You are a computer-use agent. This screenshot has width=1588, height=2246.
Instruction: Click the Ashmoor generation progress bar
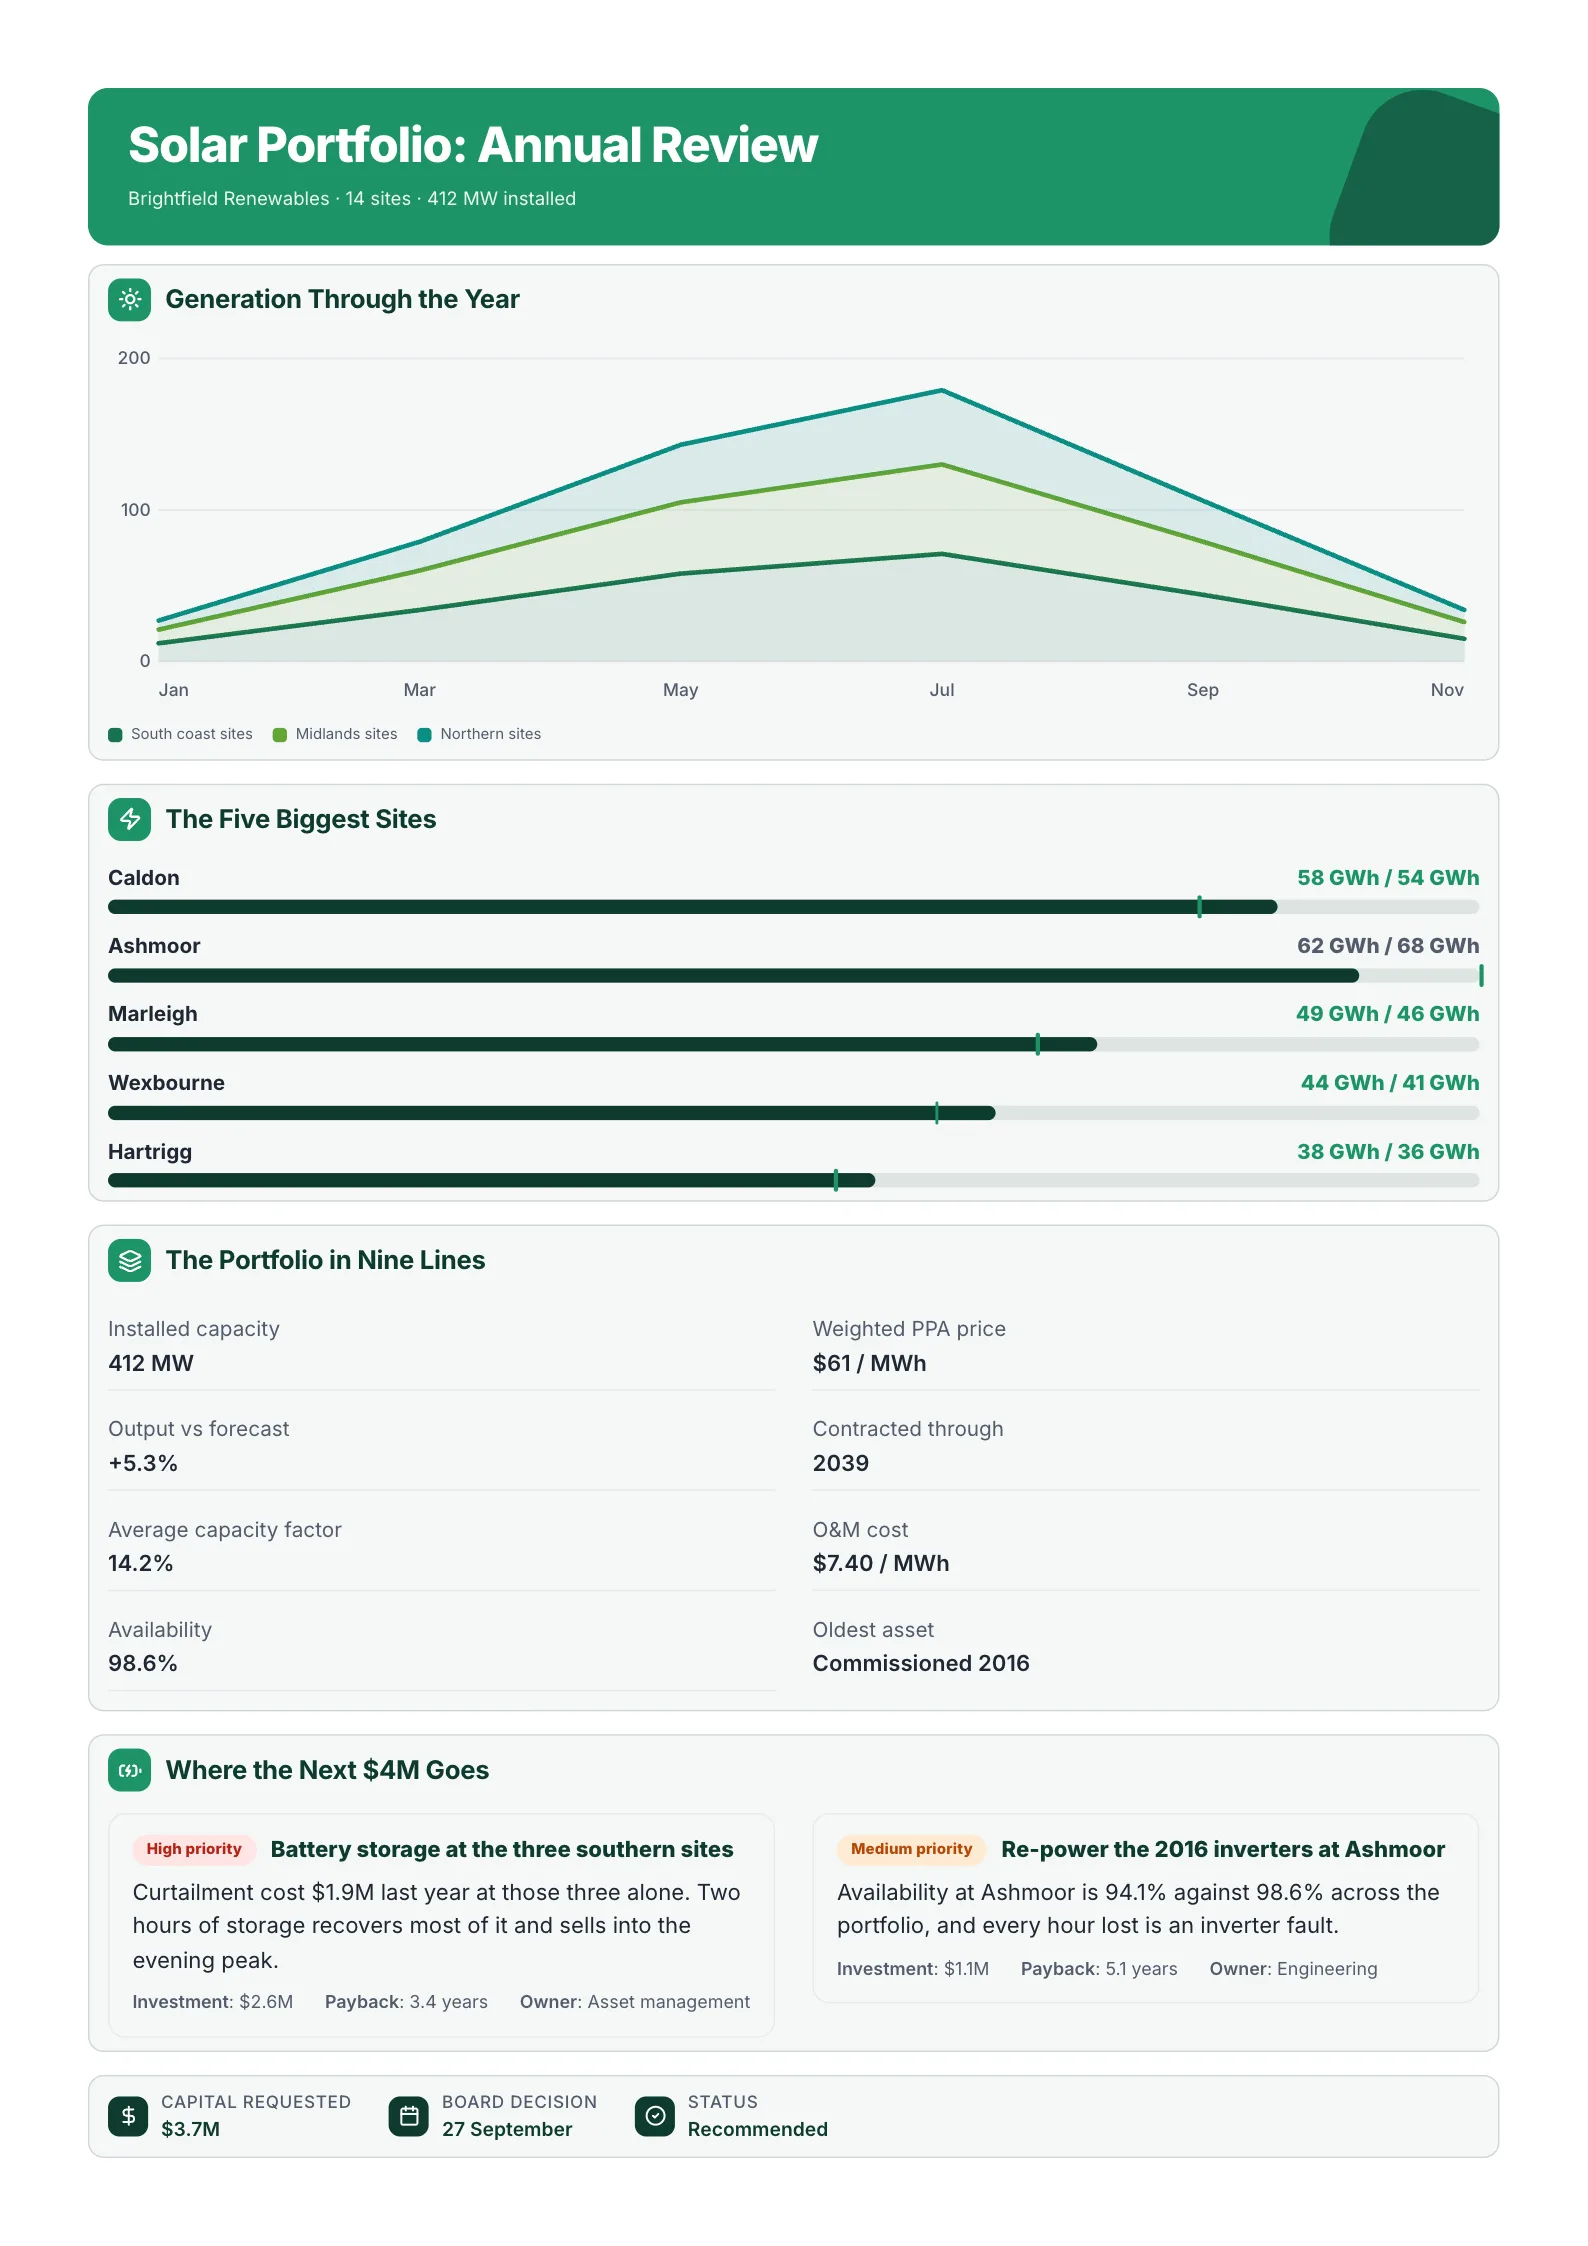(793, 976)
